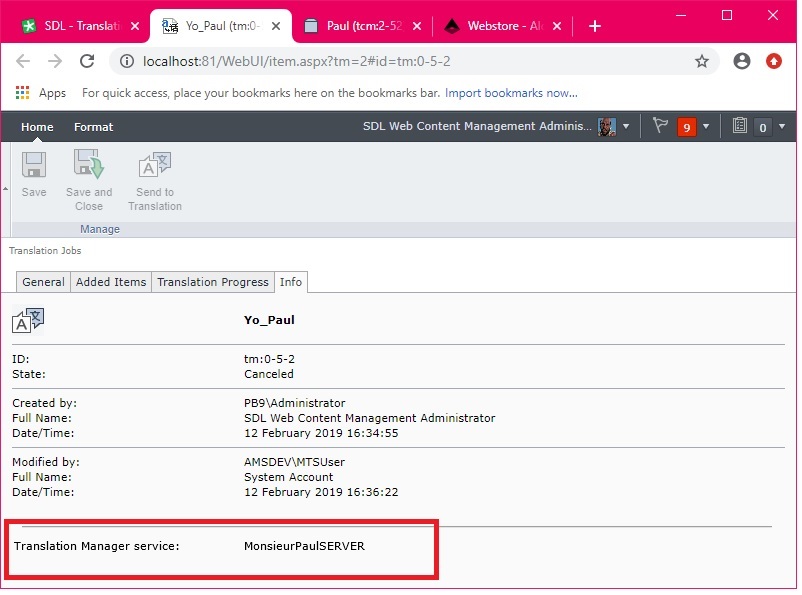This screenshot has height=595, width=802.
Task: Bookmark this page with the star
Action: [x=702, y=61]
